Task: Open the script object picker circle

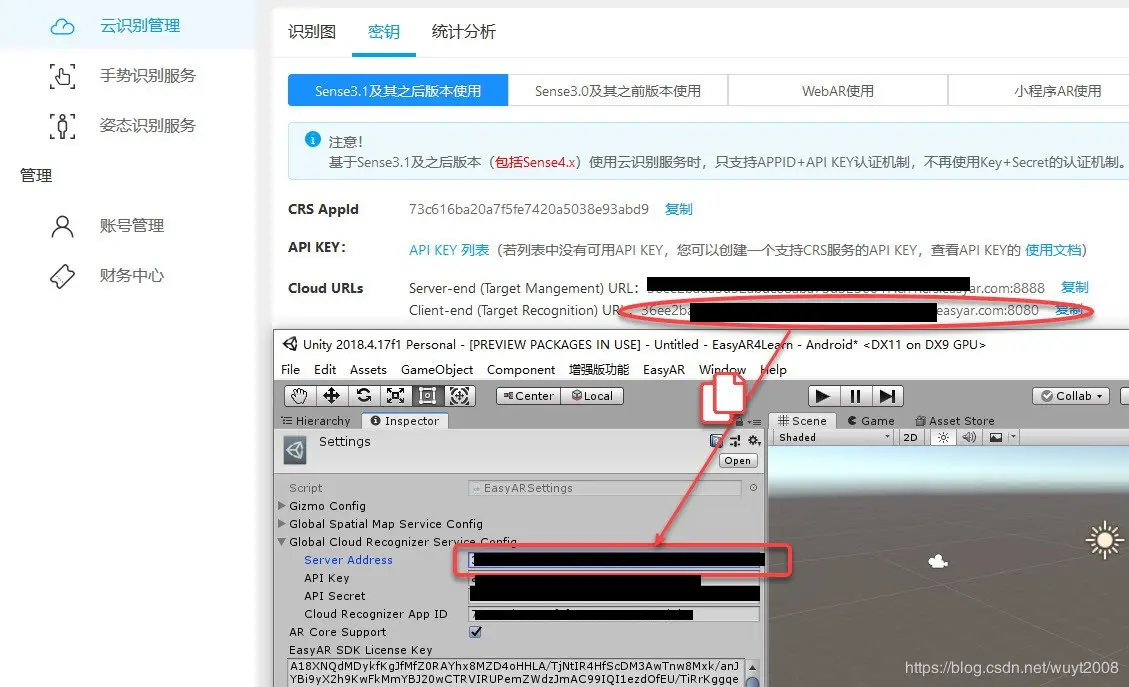Action: tap(753, 488)
